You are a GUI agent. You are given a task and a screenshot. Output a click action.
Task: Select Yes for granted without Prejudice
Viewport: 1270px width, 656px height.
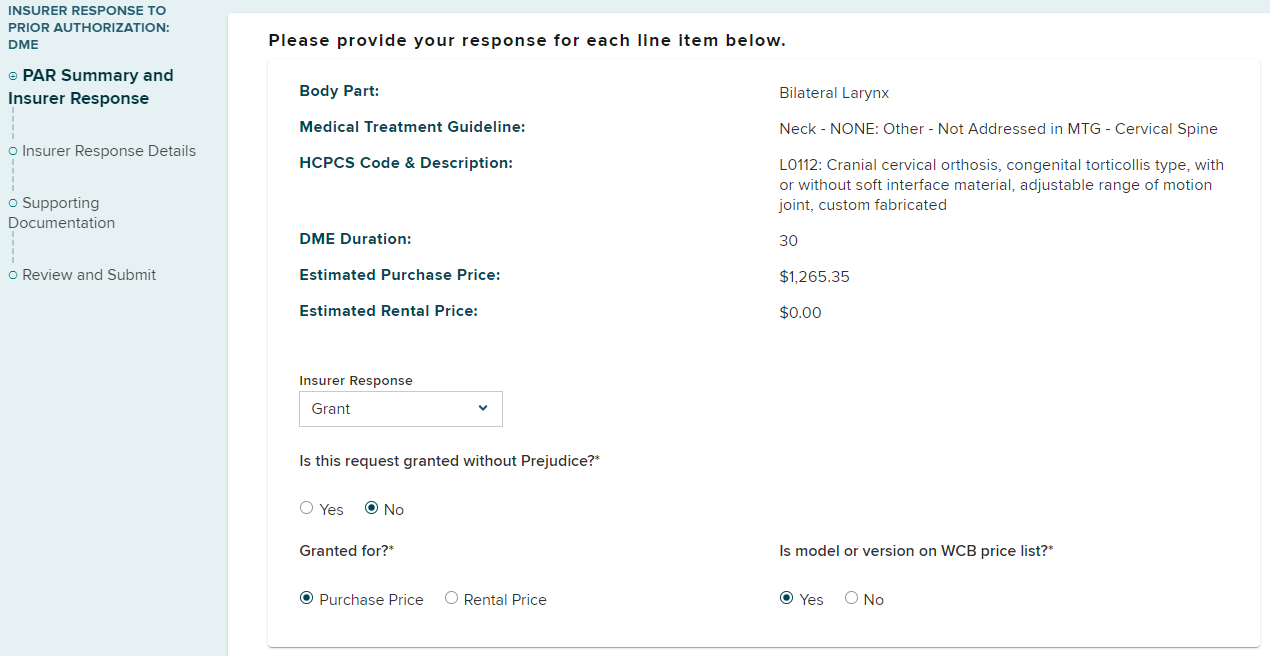307,508
